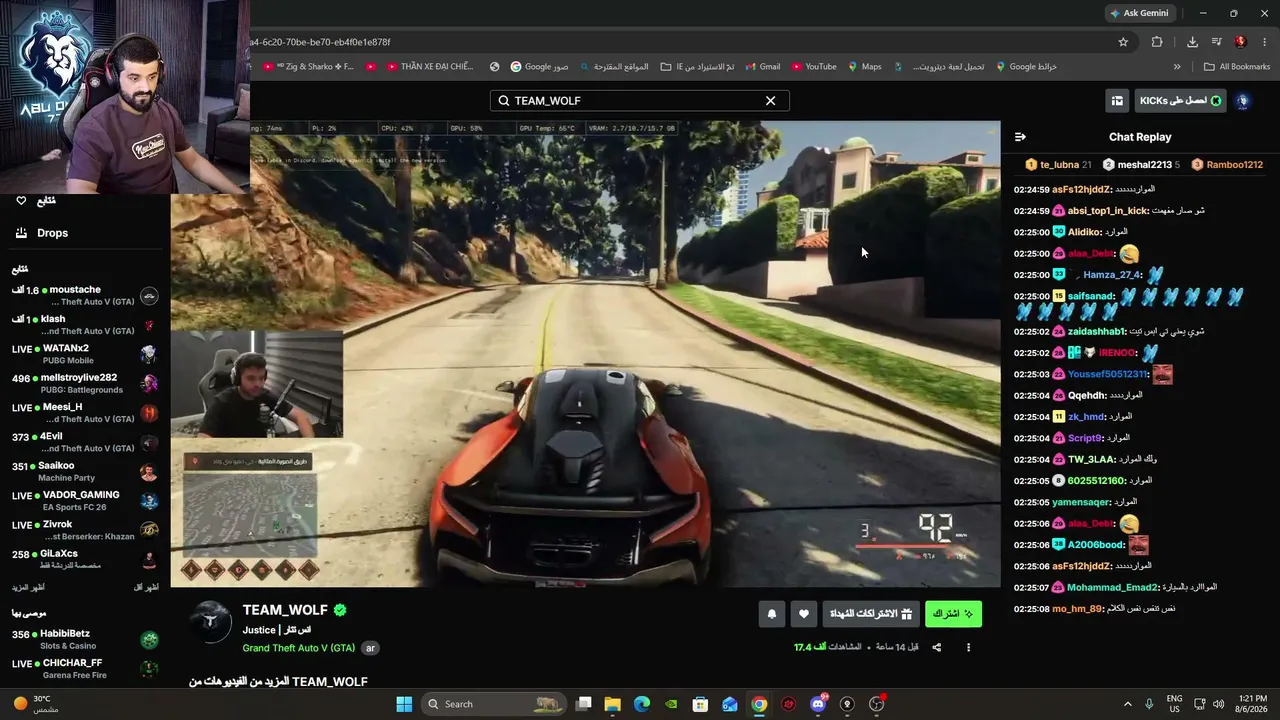Click username saifsanad in chat
The width and height of the screenshot is (1280, 720).
pos(1091,297)
